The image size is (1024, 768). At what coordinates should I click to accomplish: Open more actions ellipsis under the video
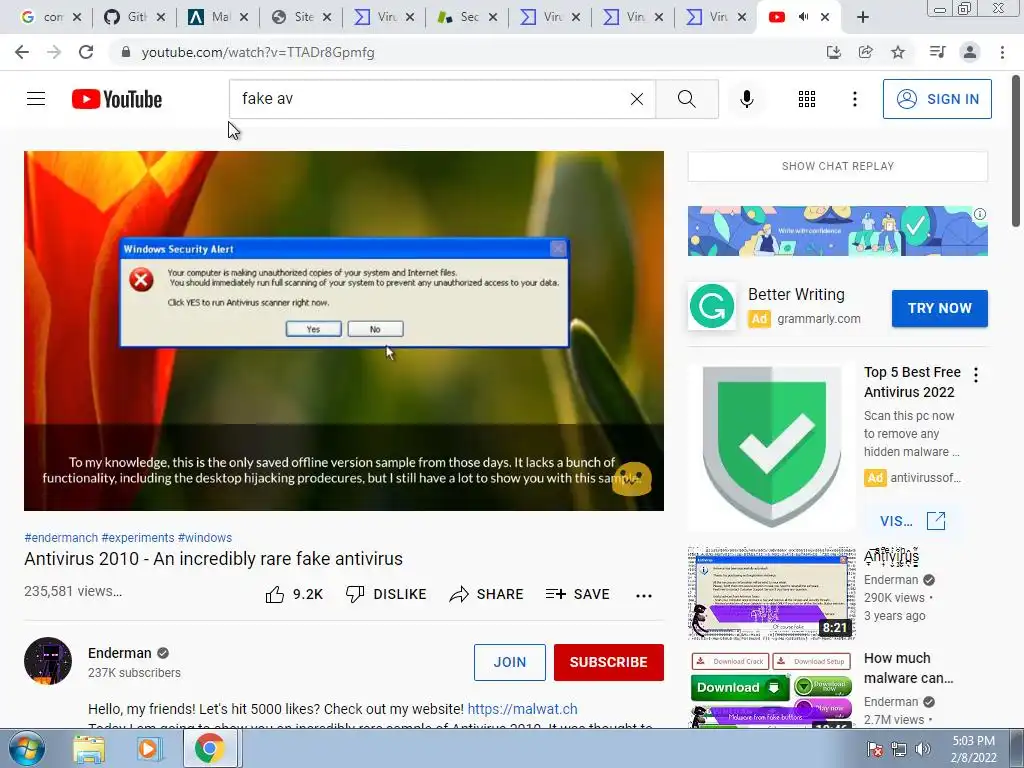(x=644, y=595)
